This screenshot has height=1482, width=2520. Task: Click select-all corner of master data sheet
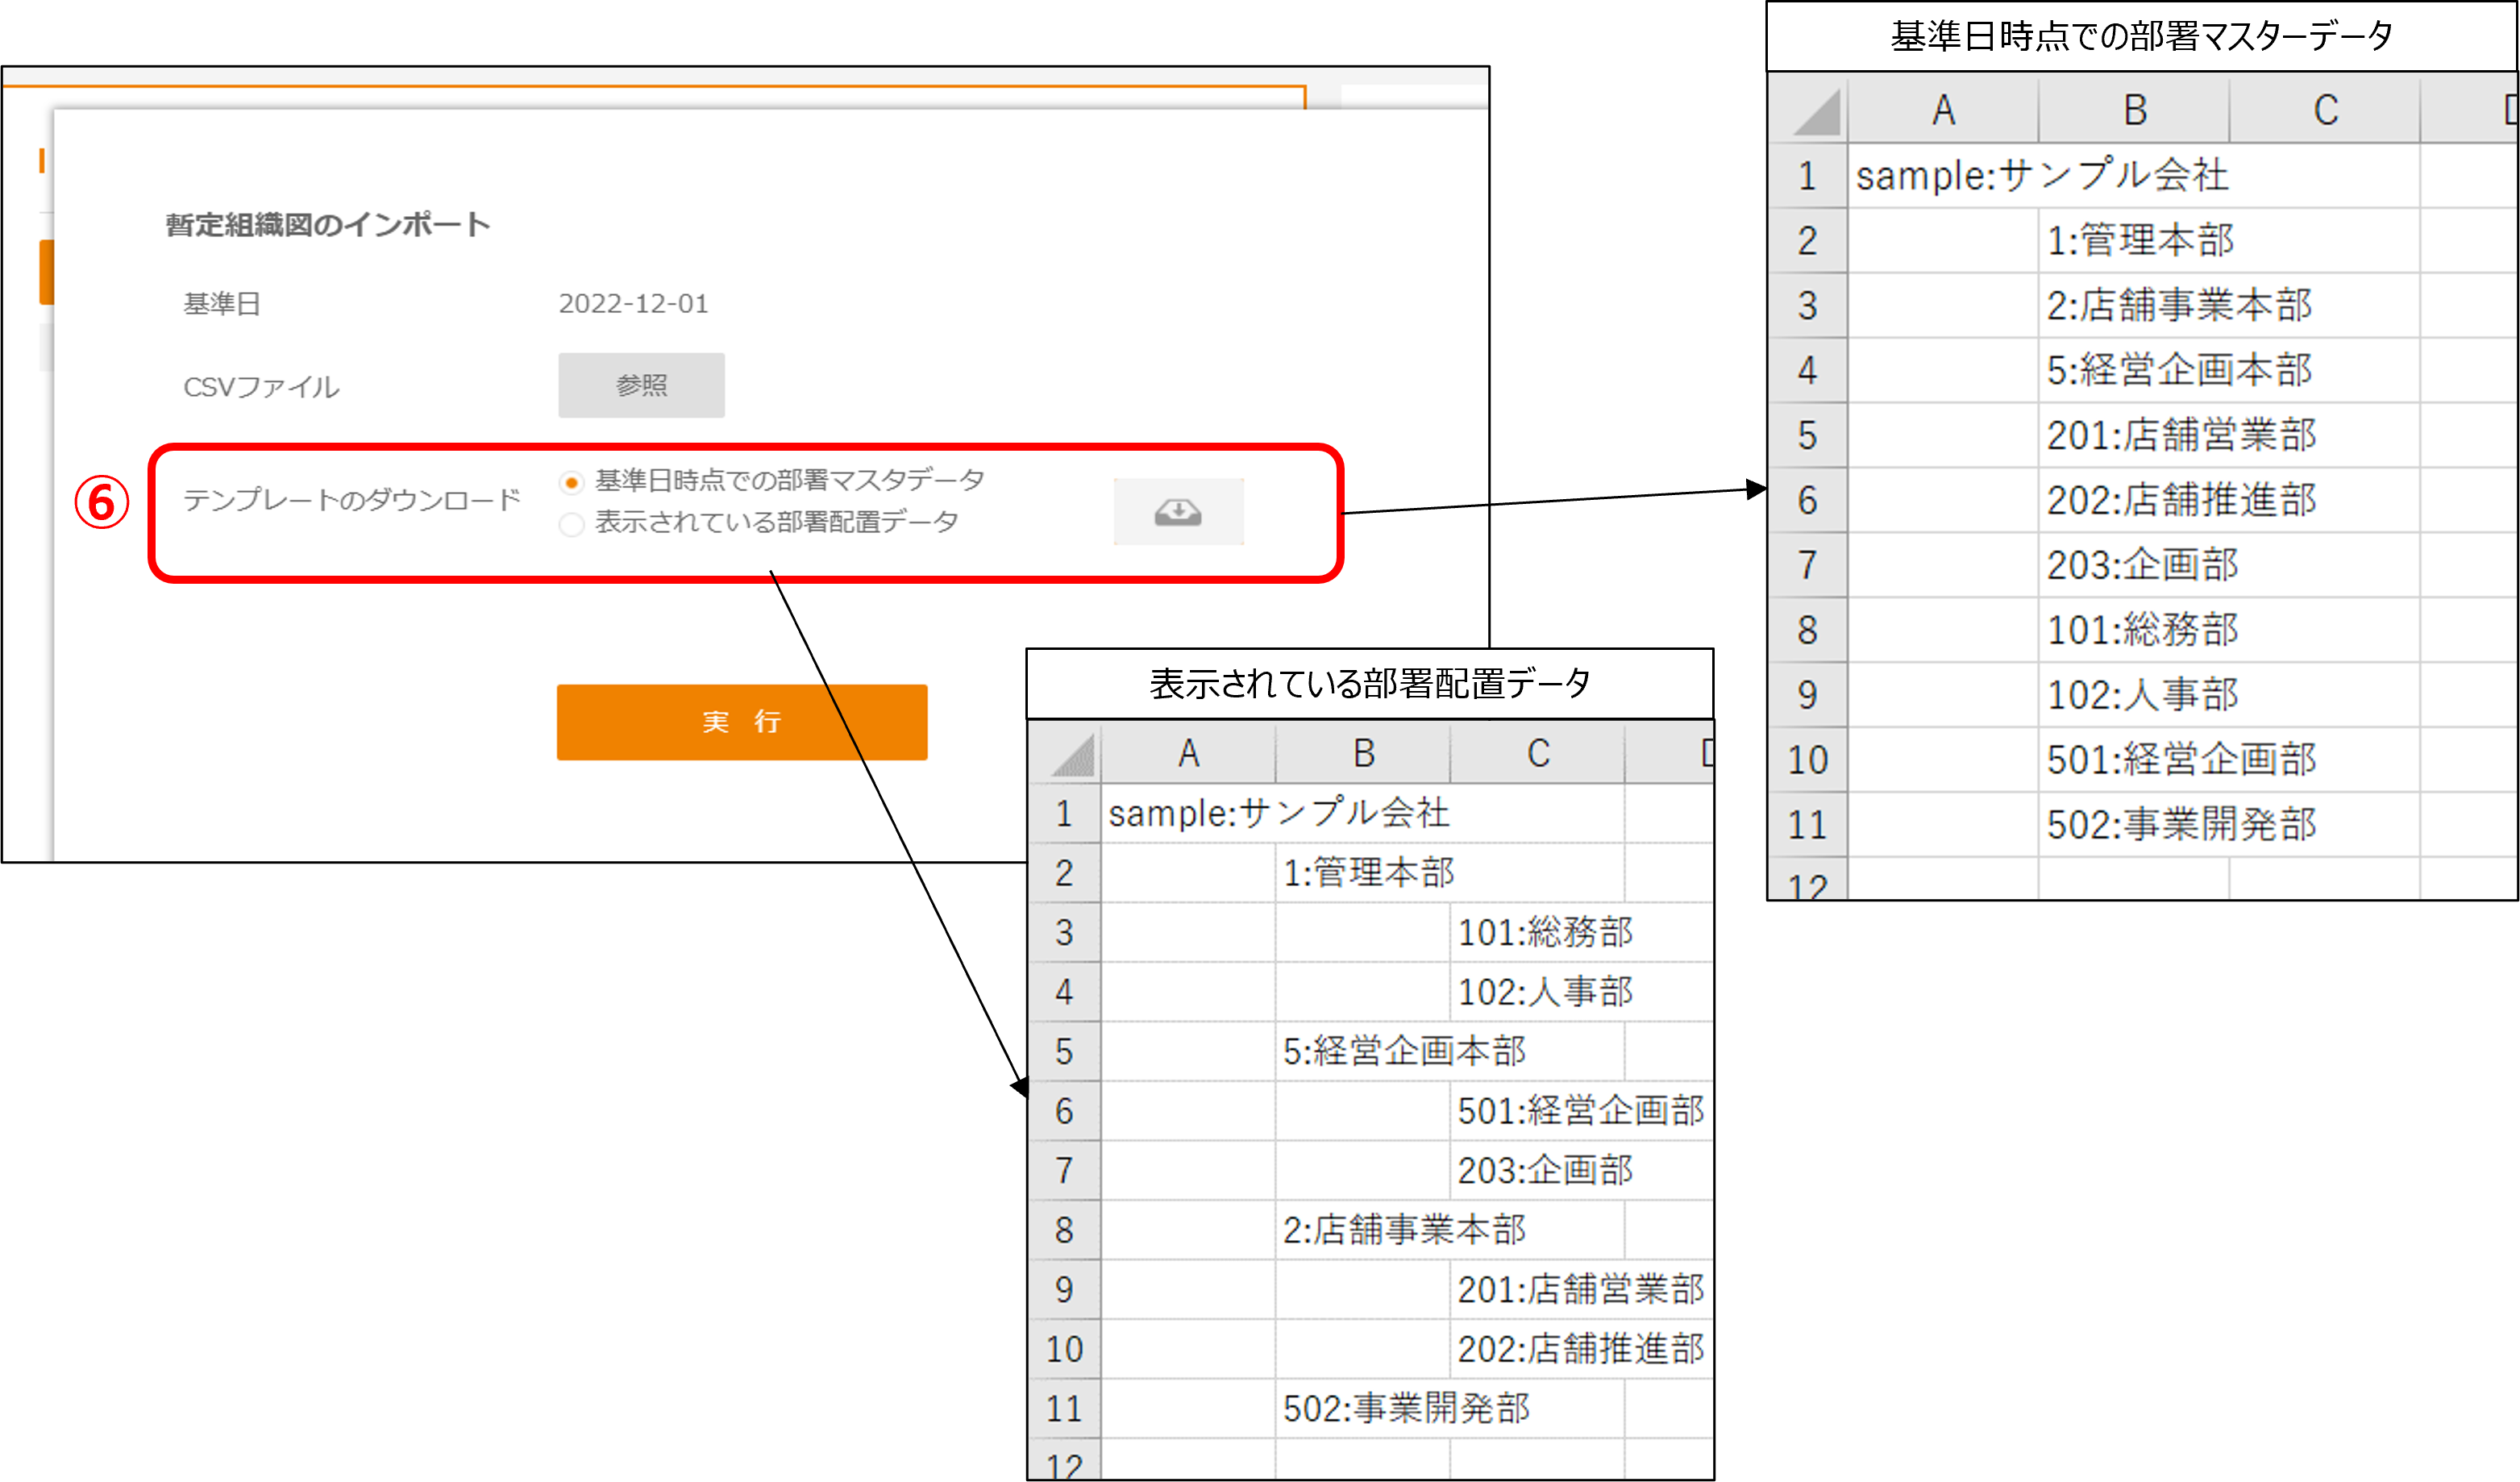[x=1814, y=112]
